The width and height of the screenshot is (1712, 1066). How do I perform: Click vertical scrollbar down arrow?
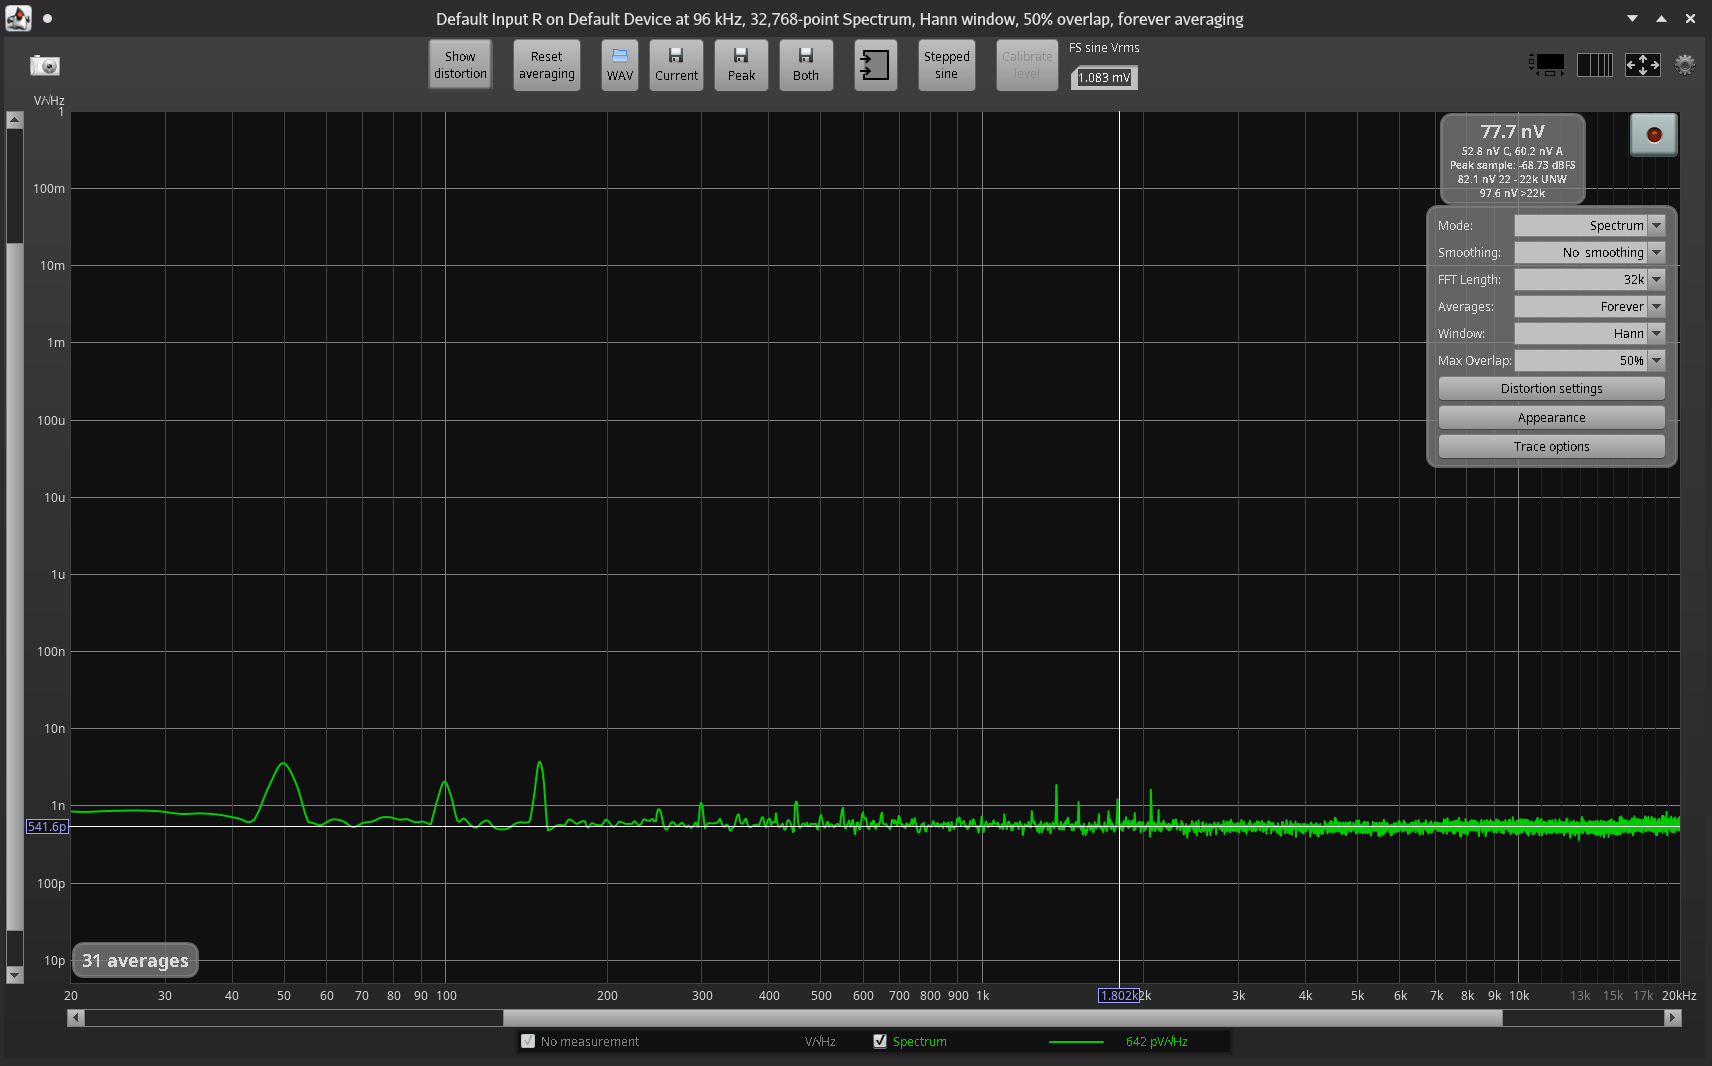pyautogui.click(x=14, y=975)
